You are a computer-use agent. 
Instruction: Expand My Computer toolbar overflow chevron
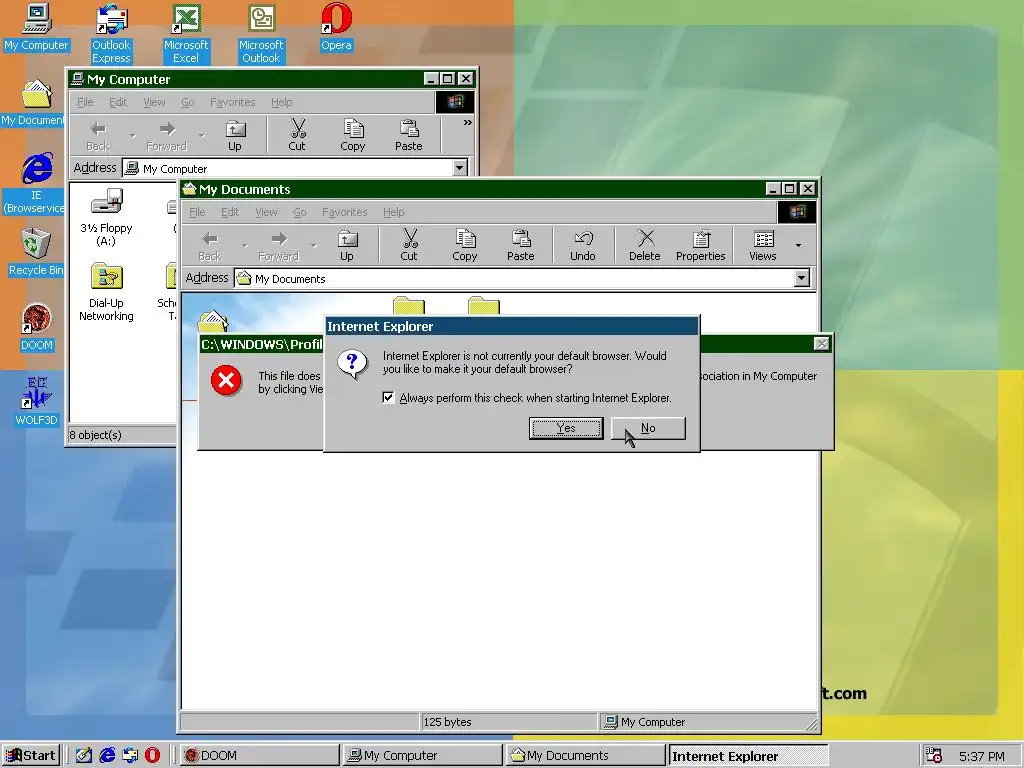tap(468, 123)
